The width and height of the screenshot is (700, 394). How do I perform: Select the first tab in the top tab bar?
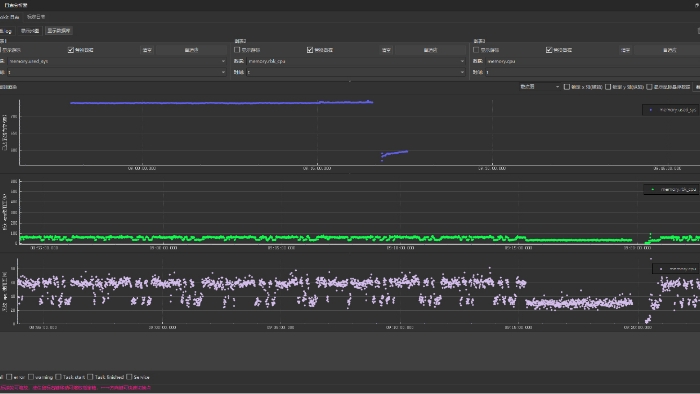pyautogui.click(x=10, y=17)
